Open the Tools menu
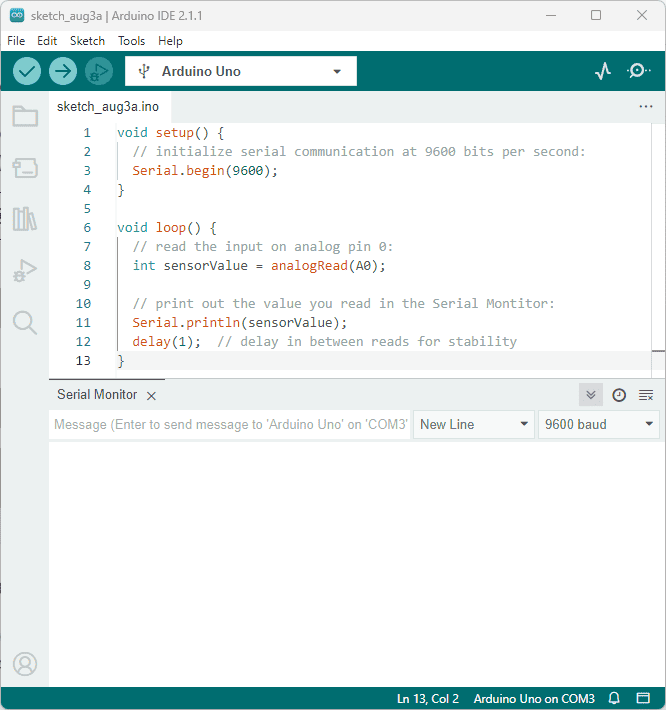The image size is (666, 710). tap(131, 41)
